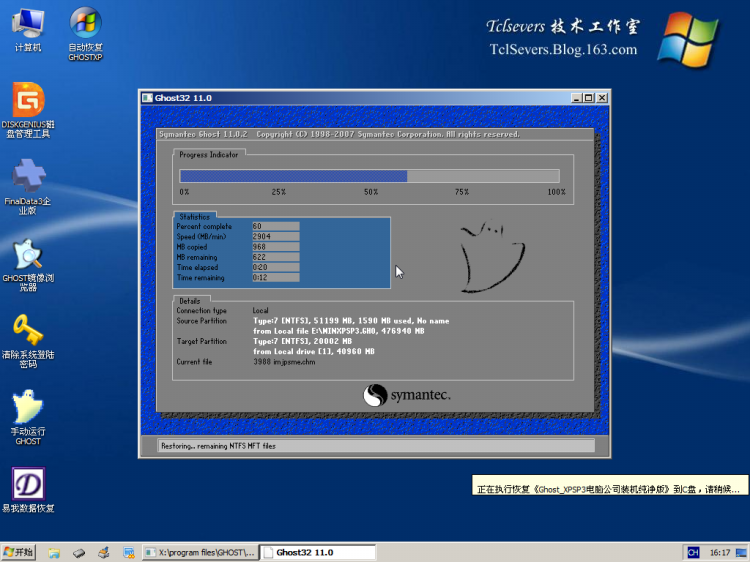Click the 开始 start button
The height and width of the screenshot is (562, 750).
[18, 552]
